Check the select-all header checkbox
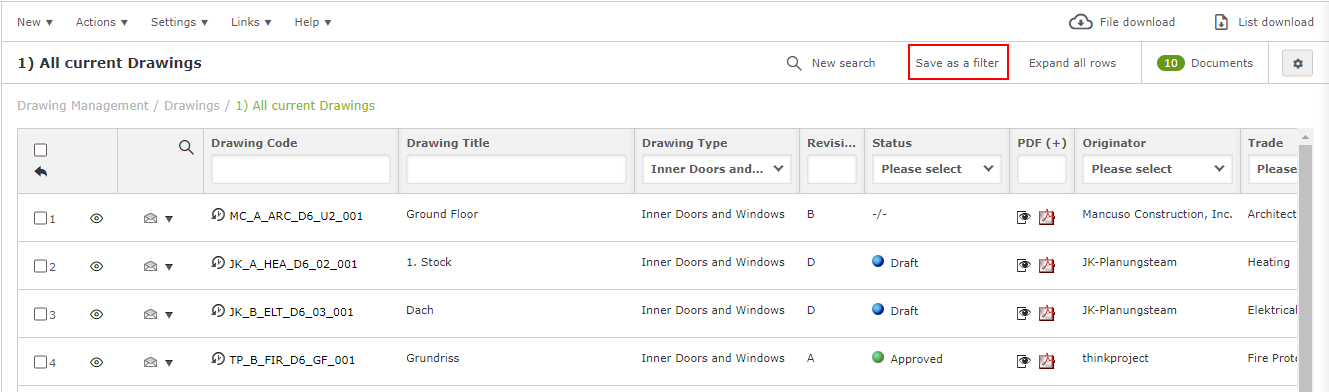This screenshot has width=1329, height=392. pyautogui.click(x=41, y=150)
